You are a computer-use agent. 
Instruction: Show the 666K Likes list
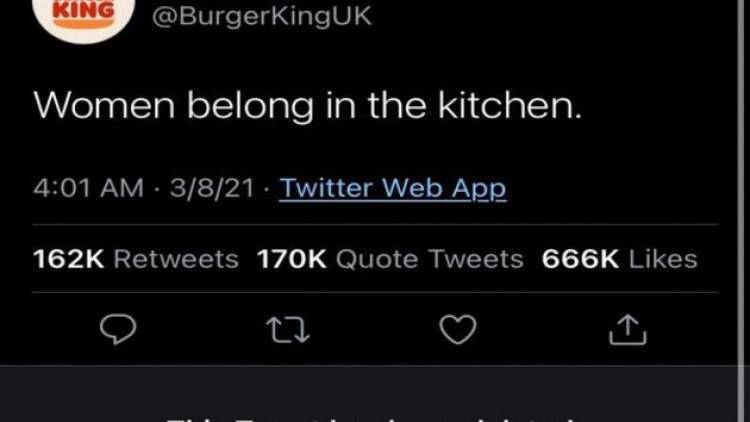619,259
